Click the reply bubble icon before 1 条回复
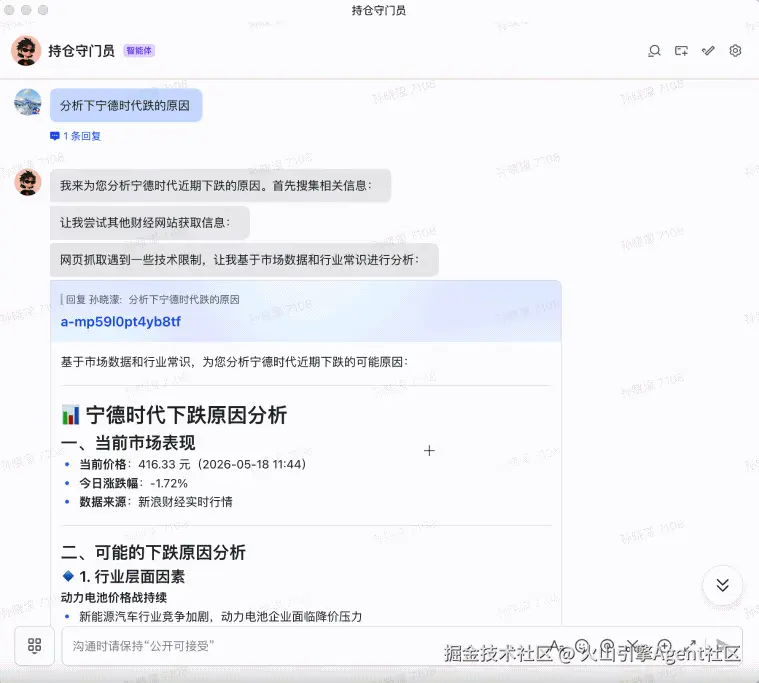 pos(55,136)
